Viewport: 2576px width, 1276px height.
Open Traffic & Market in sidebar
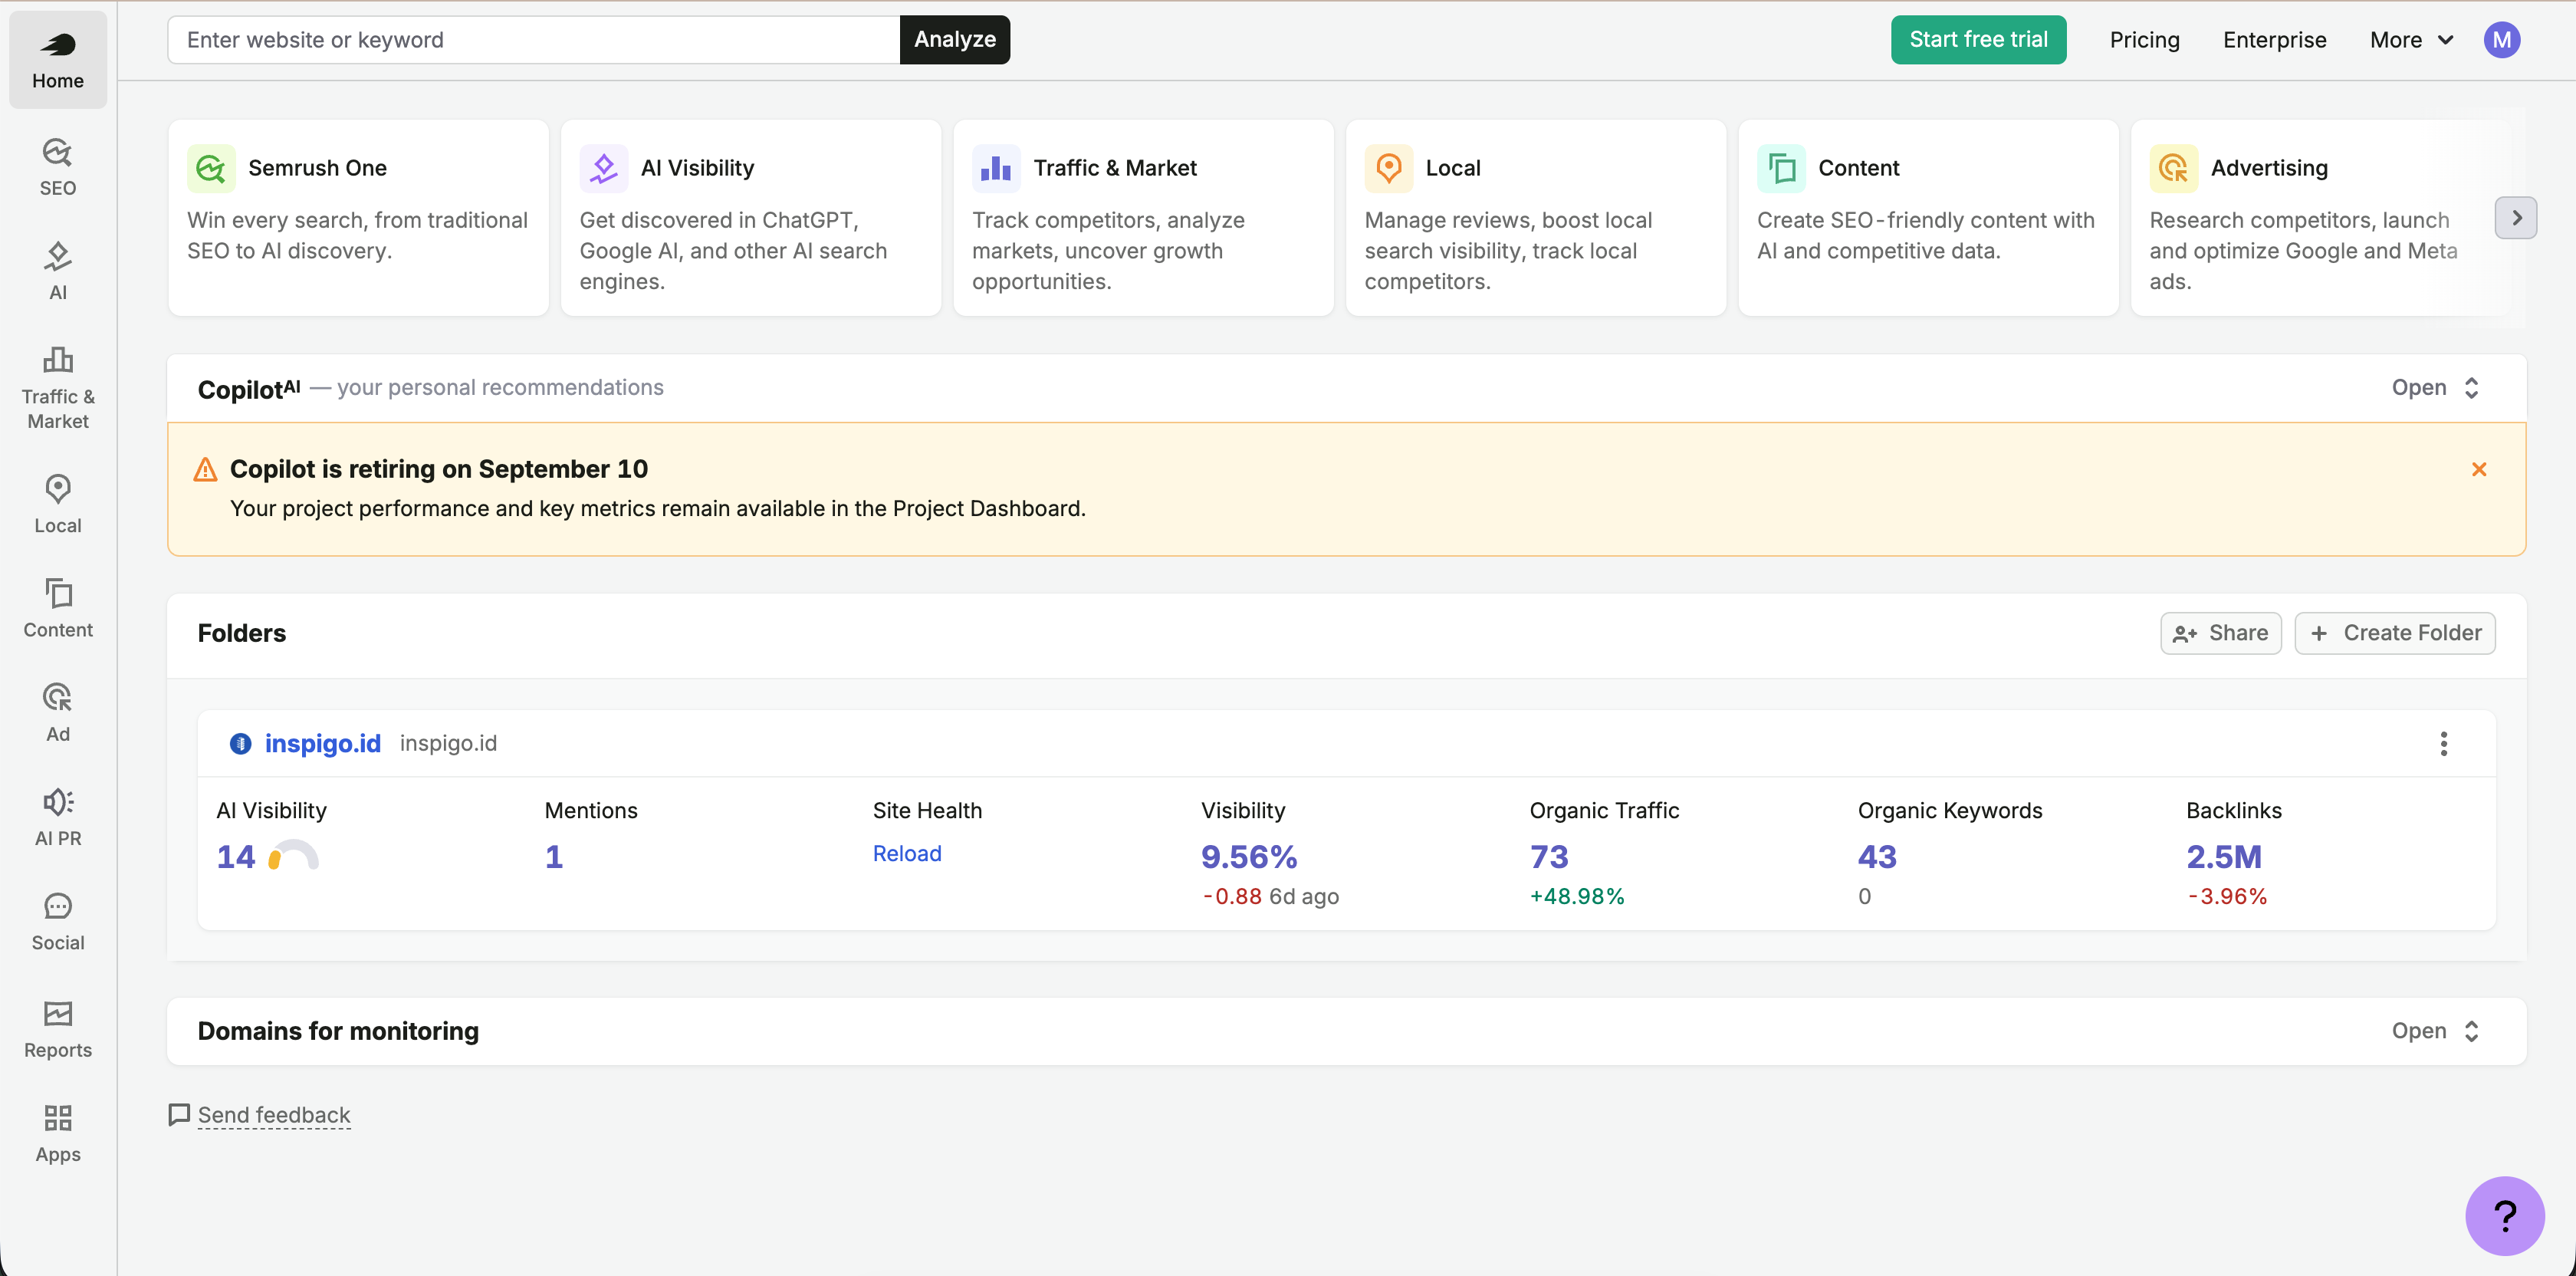pyautogui.click(x=58, y=388)
